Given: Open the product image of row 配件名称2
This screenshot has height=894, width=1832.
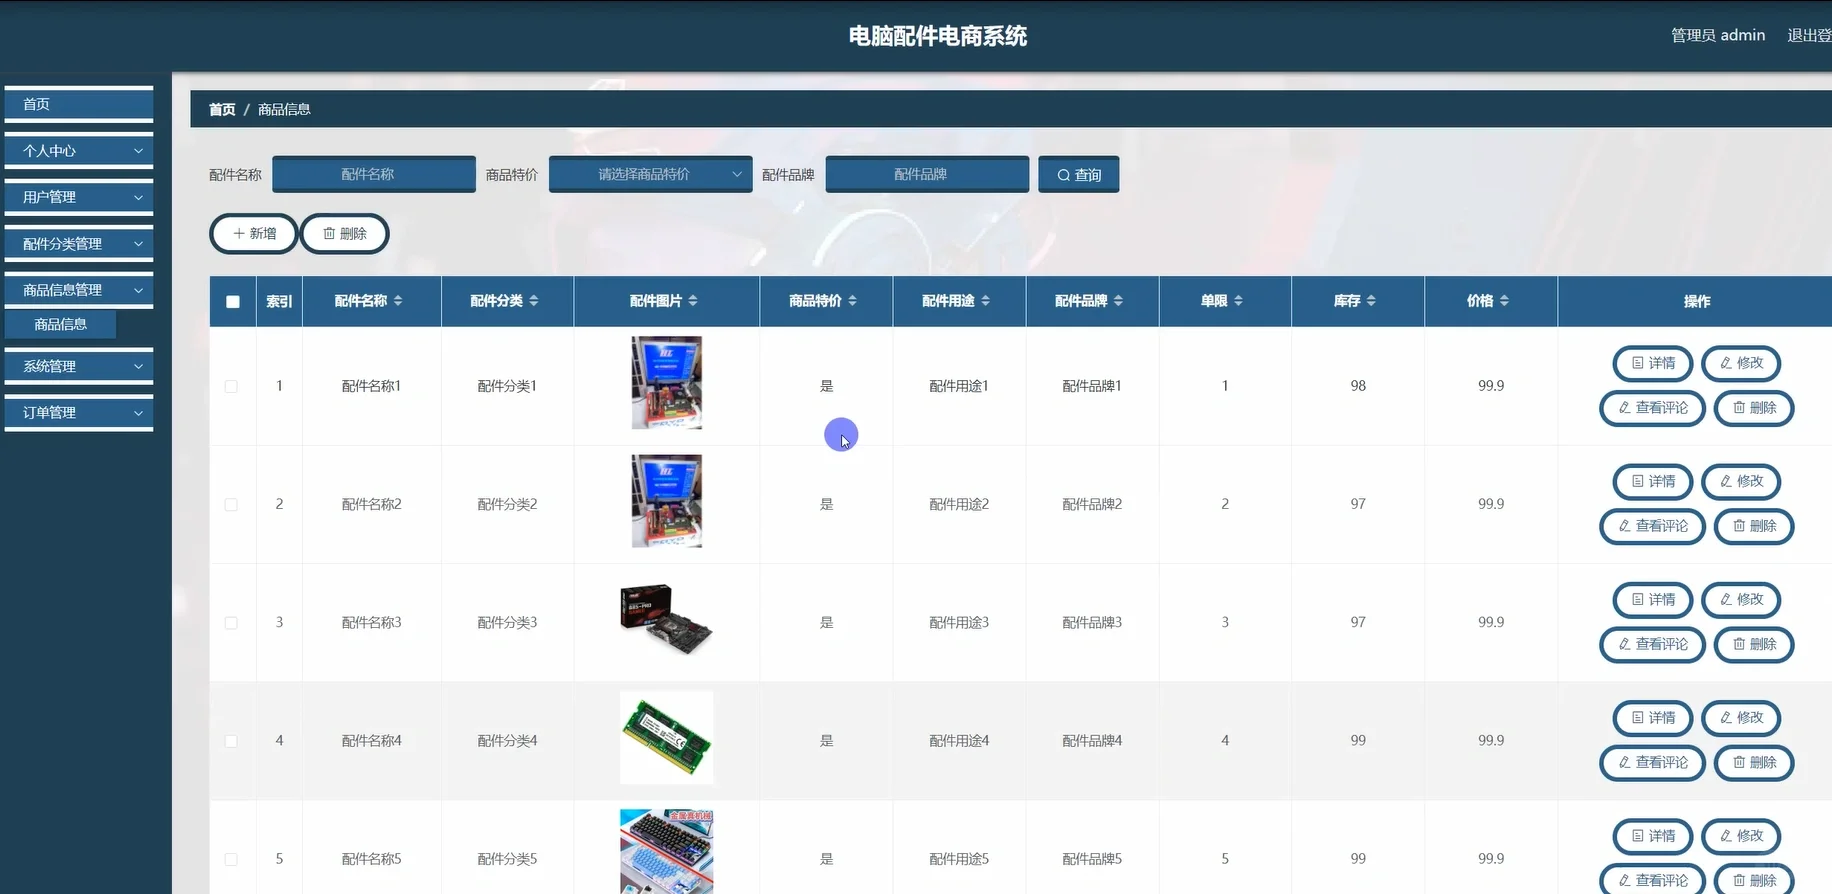Looking at the screenshot, I should pyautogui.click(x=667, y=501).
